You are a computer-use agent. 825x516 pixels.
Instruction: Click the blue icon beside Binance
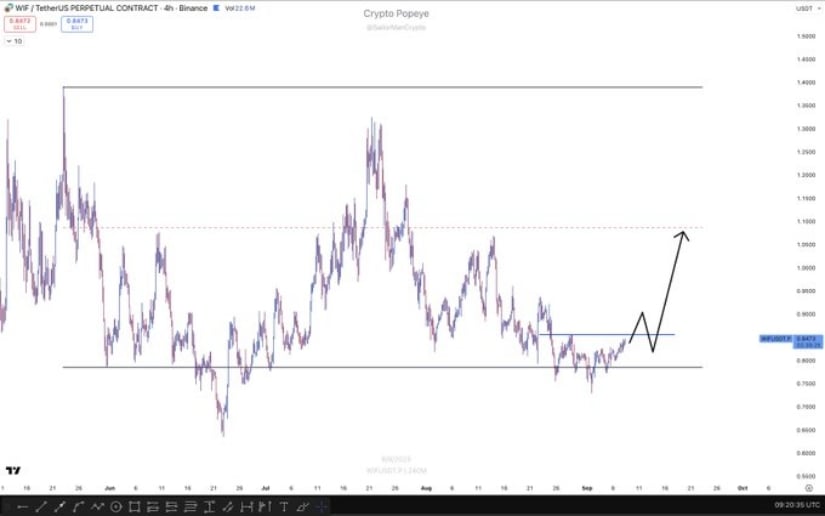tap(216, 8)
